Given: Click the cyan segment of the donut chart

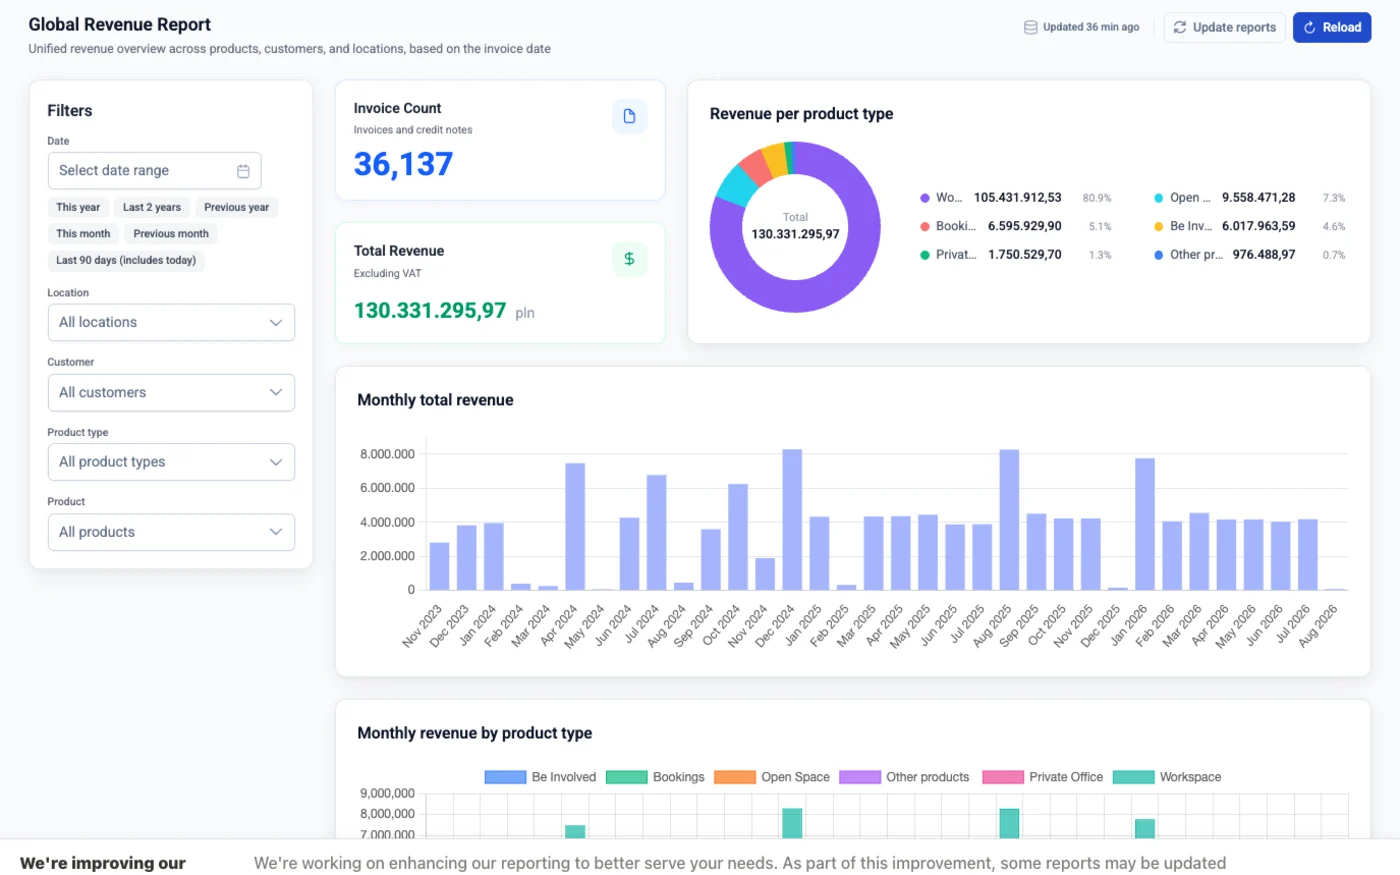Looking at the screenshot, I should tap(736, 185).
